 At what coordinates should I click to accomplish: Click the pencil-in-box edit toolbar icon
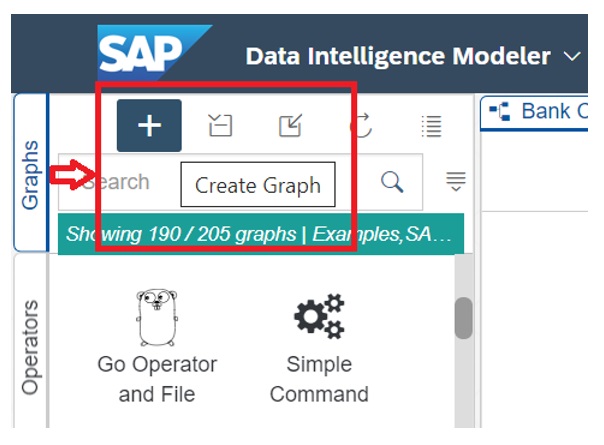tap(290, 126)
